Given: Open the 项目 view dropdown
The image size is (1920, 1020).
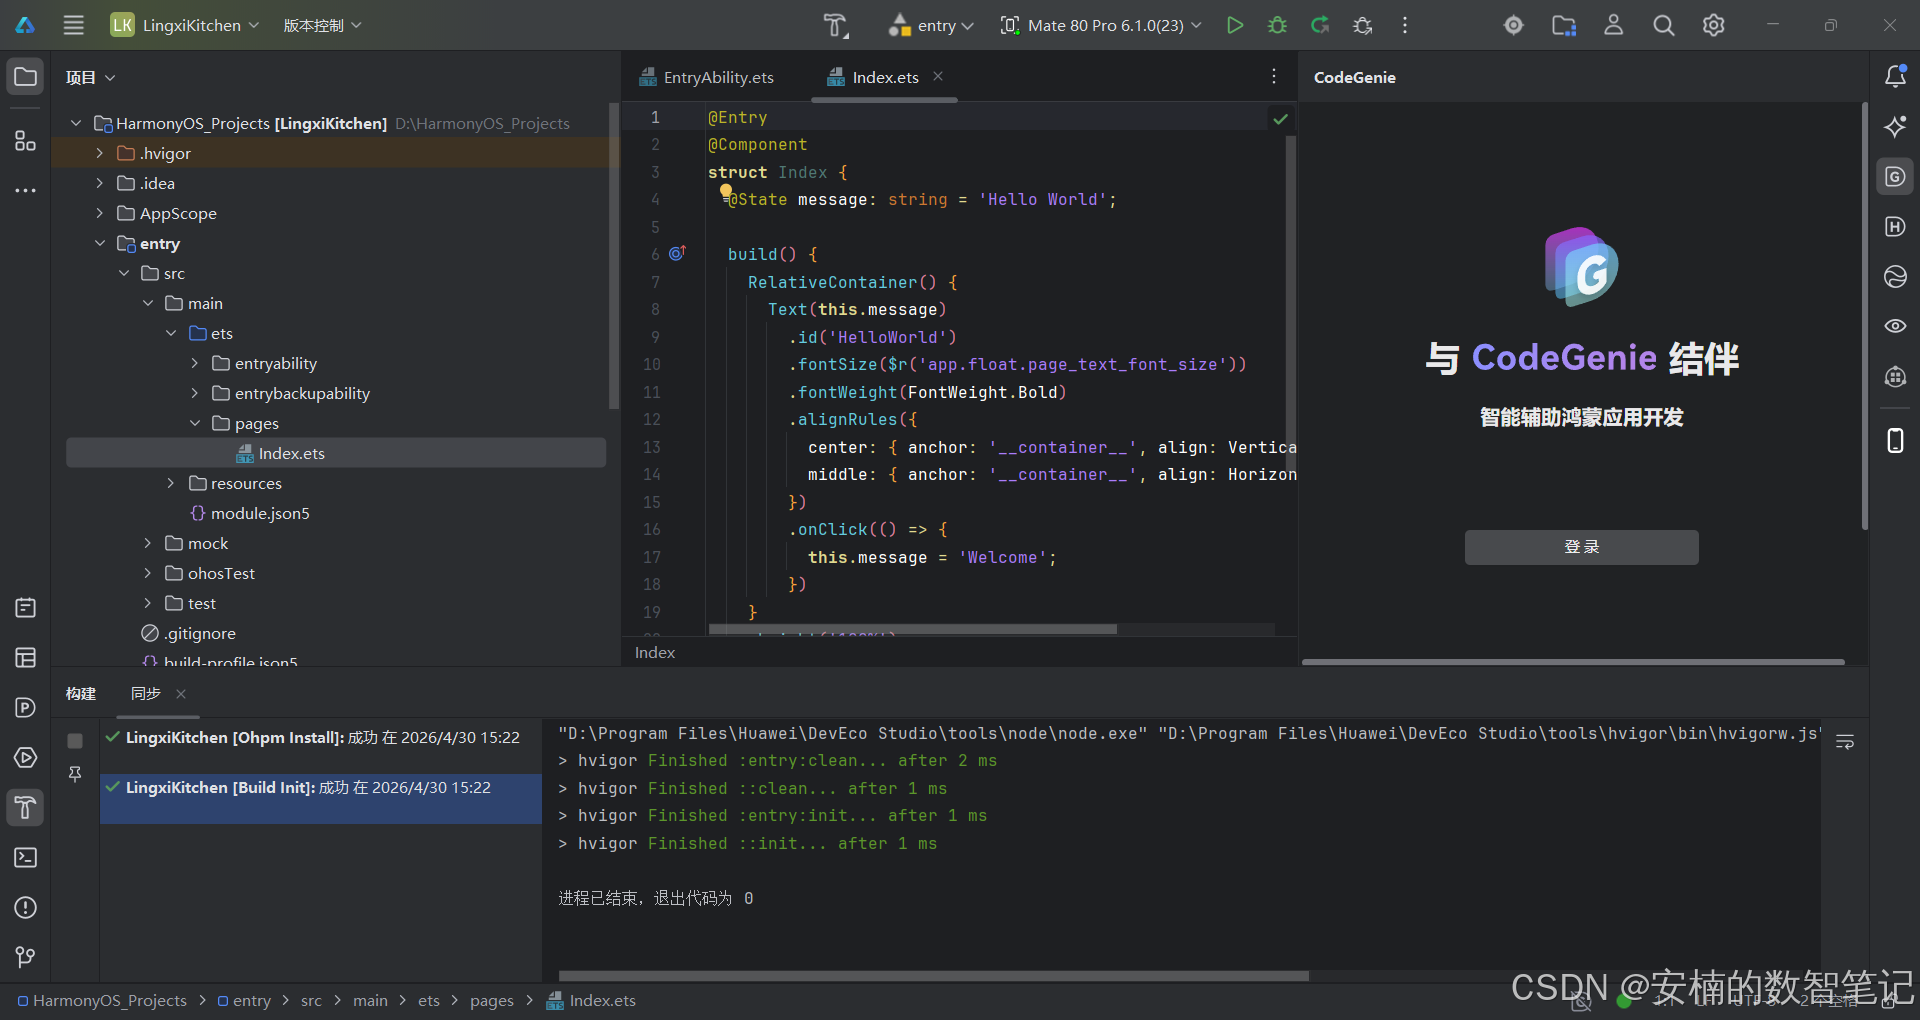Looking at the screenshot, I should (x=90, y=77).
